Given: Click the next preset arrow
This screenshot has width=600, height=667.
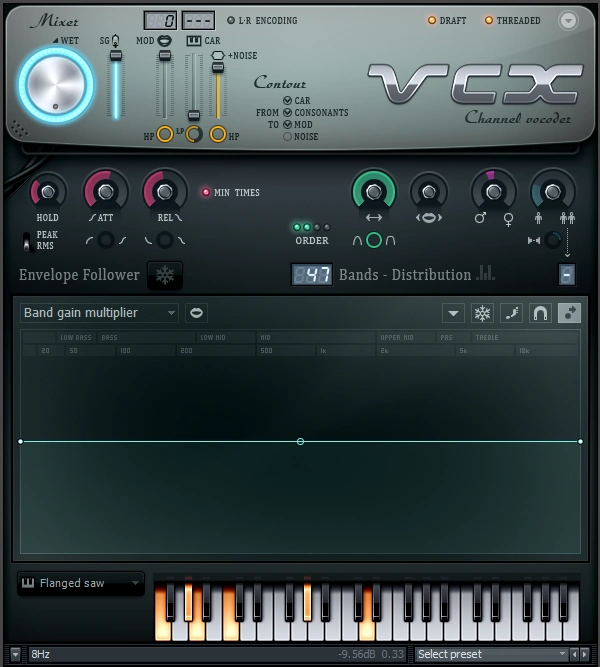Looking at the screenshot, I should [584, 654].
